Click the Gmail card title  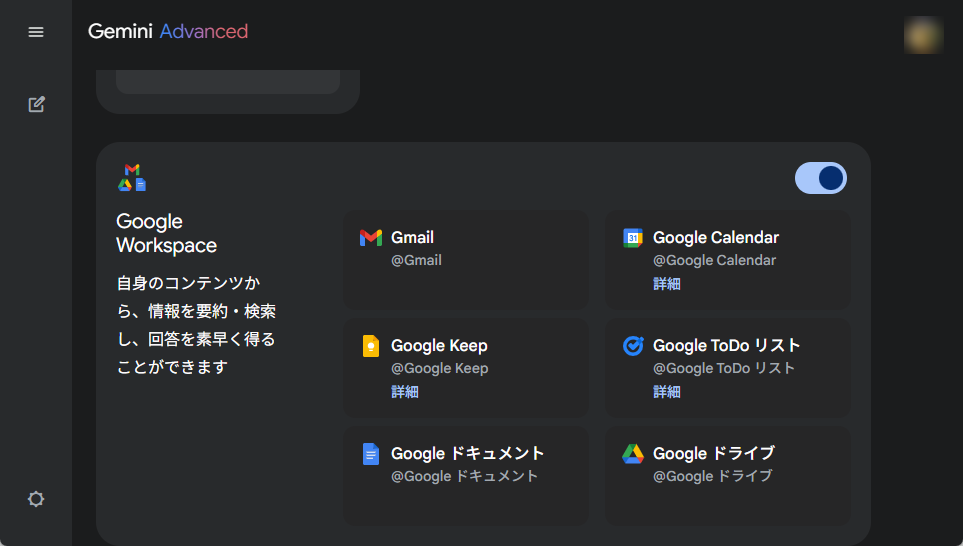pos(412,238)
